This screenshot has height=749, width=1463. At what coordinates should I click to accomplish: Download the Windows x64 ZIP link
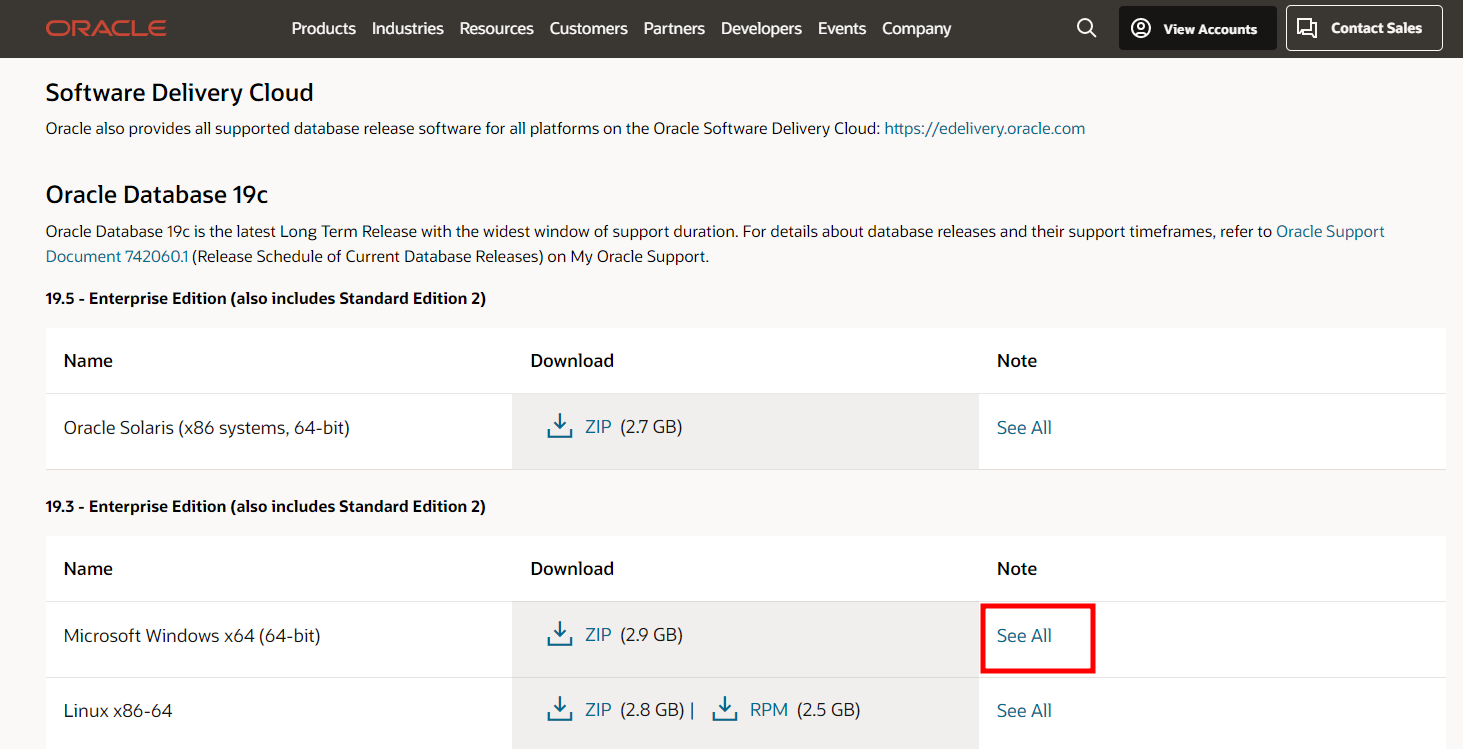coord(598,635)
